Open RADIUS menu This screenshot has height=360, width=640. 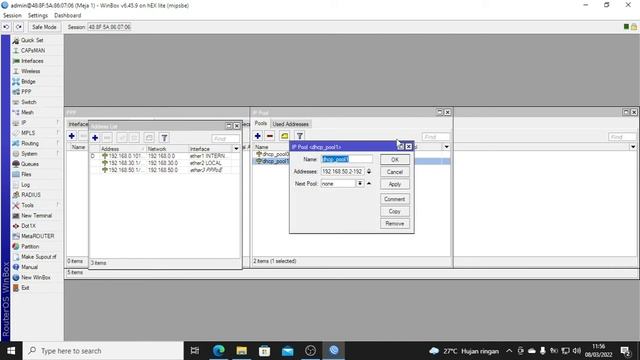(31, 195)
